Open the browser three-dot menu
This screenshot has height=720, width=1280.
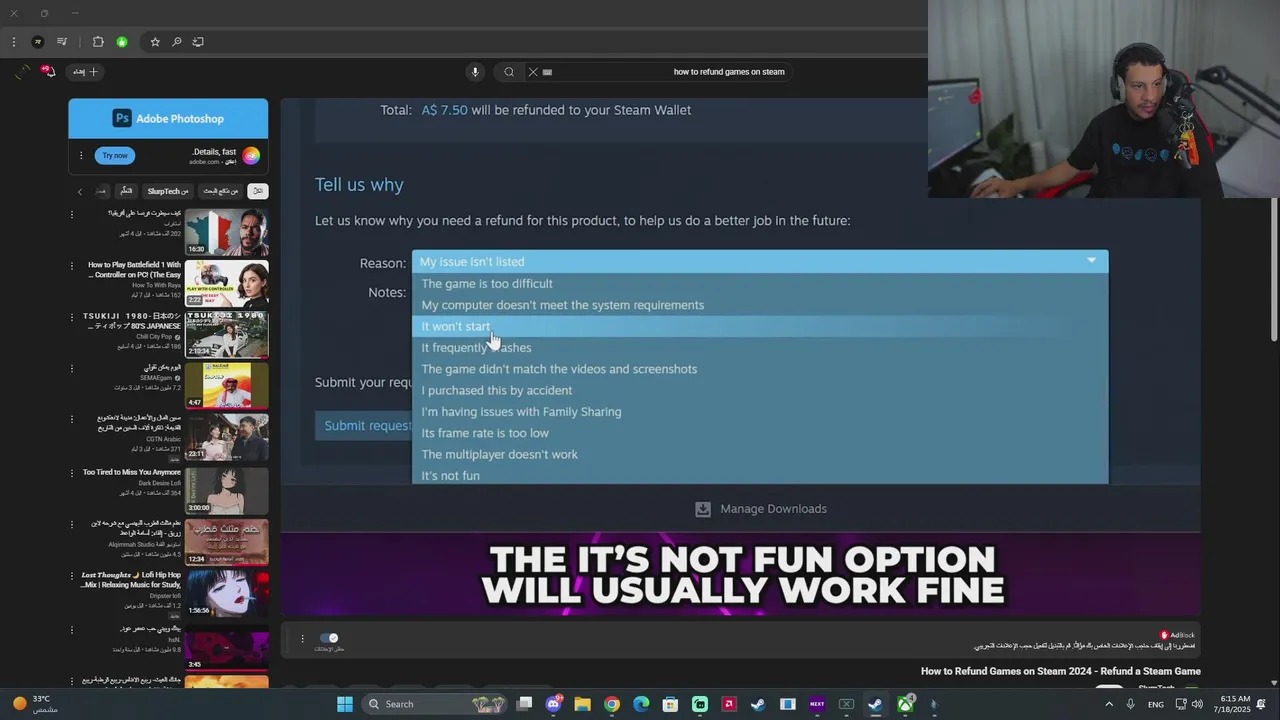(13, 42)
